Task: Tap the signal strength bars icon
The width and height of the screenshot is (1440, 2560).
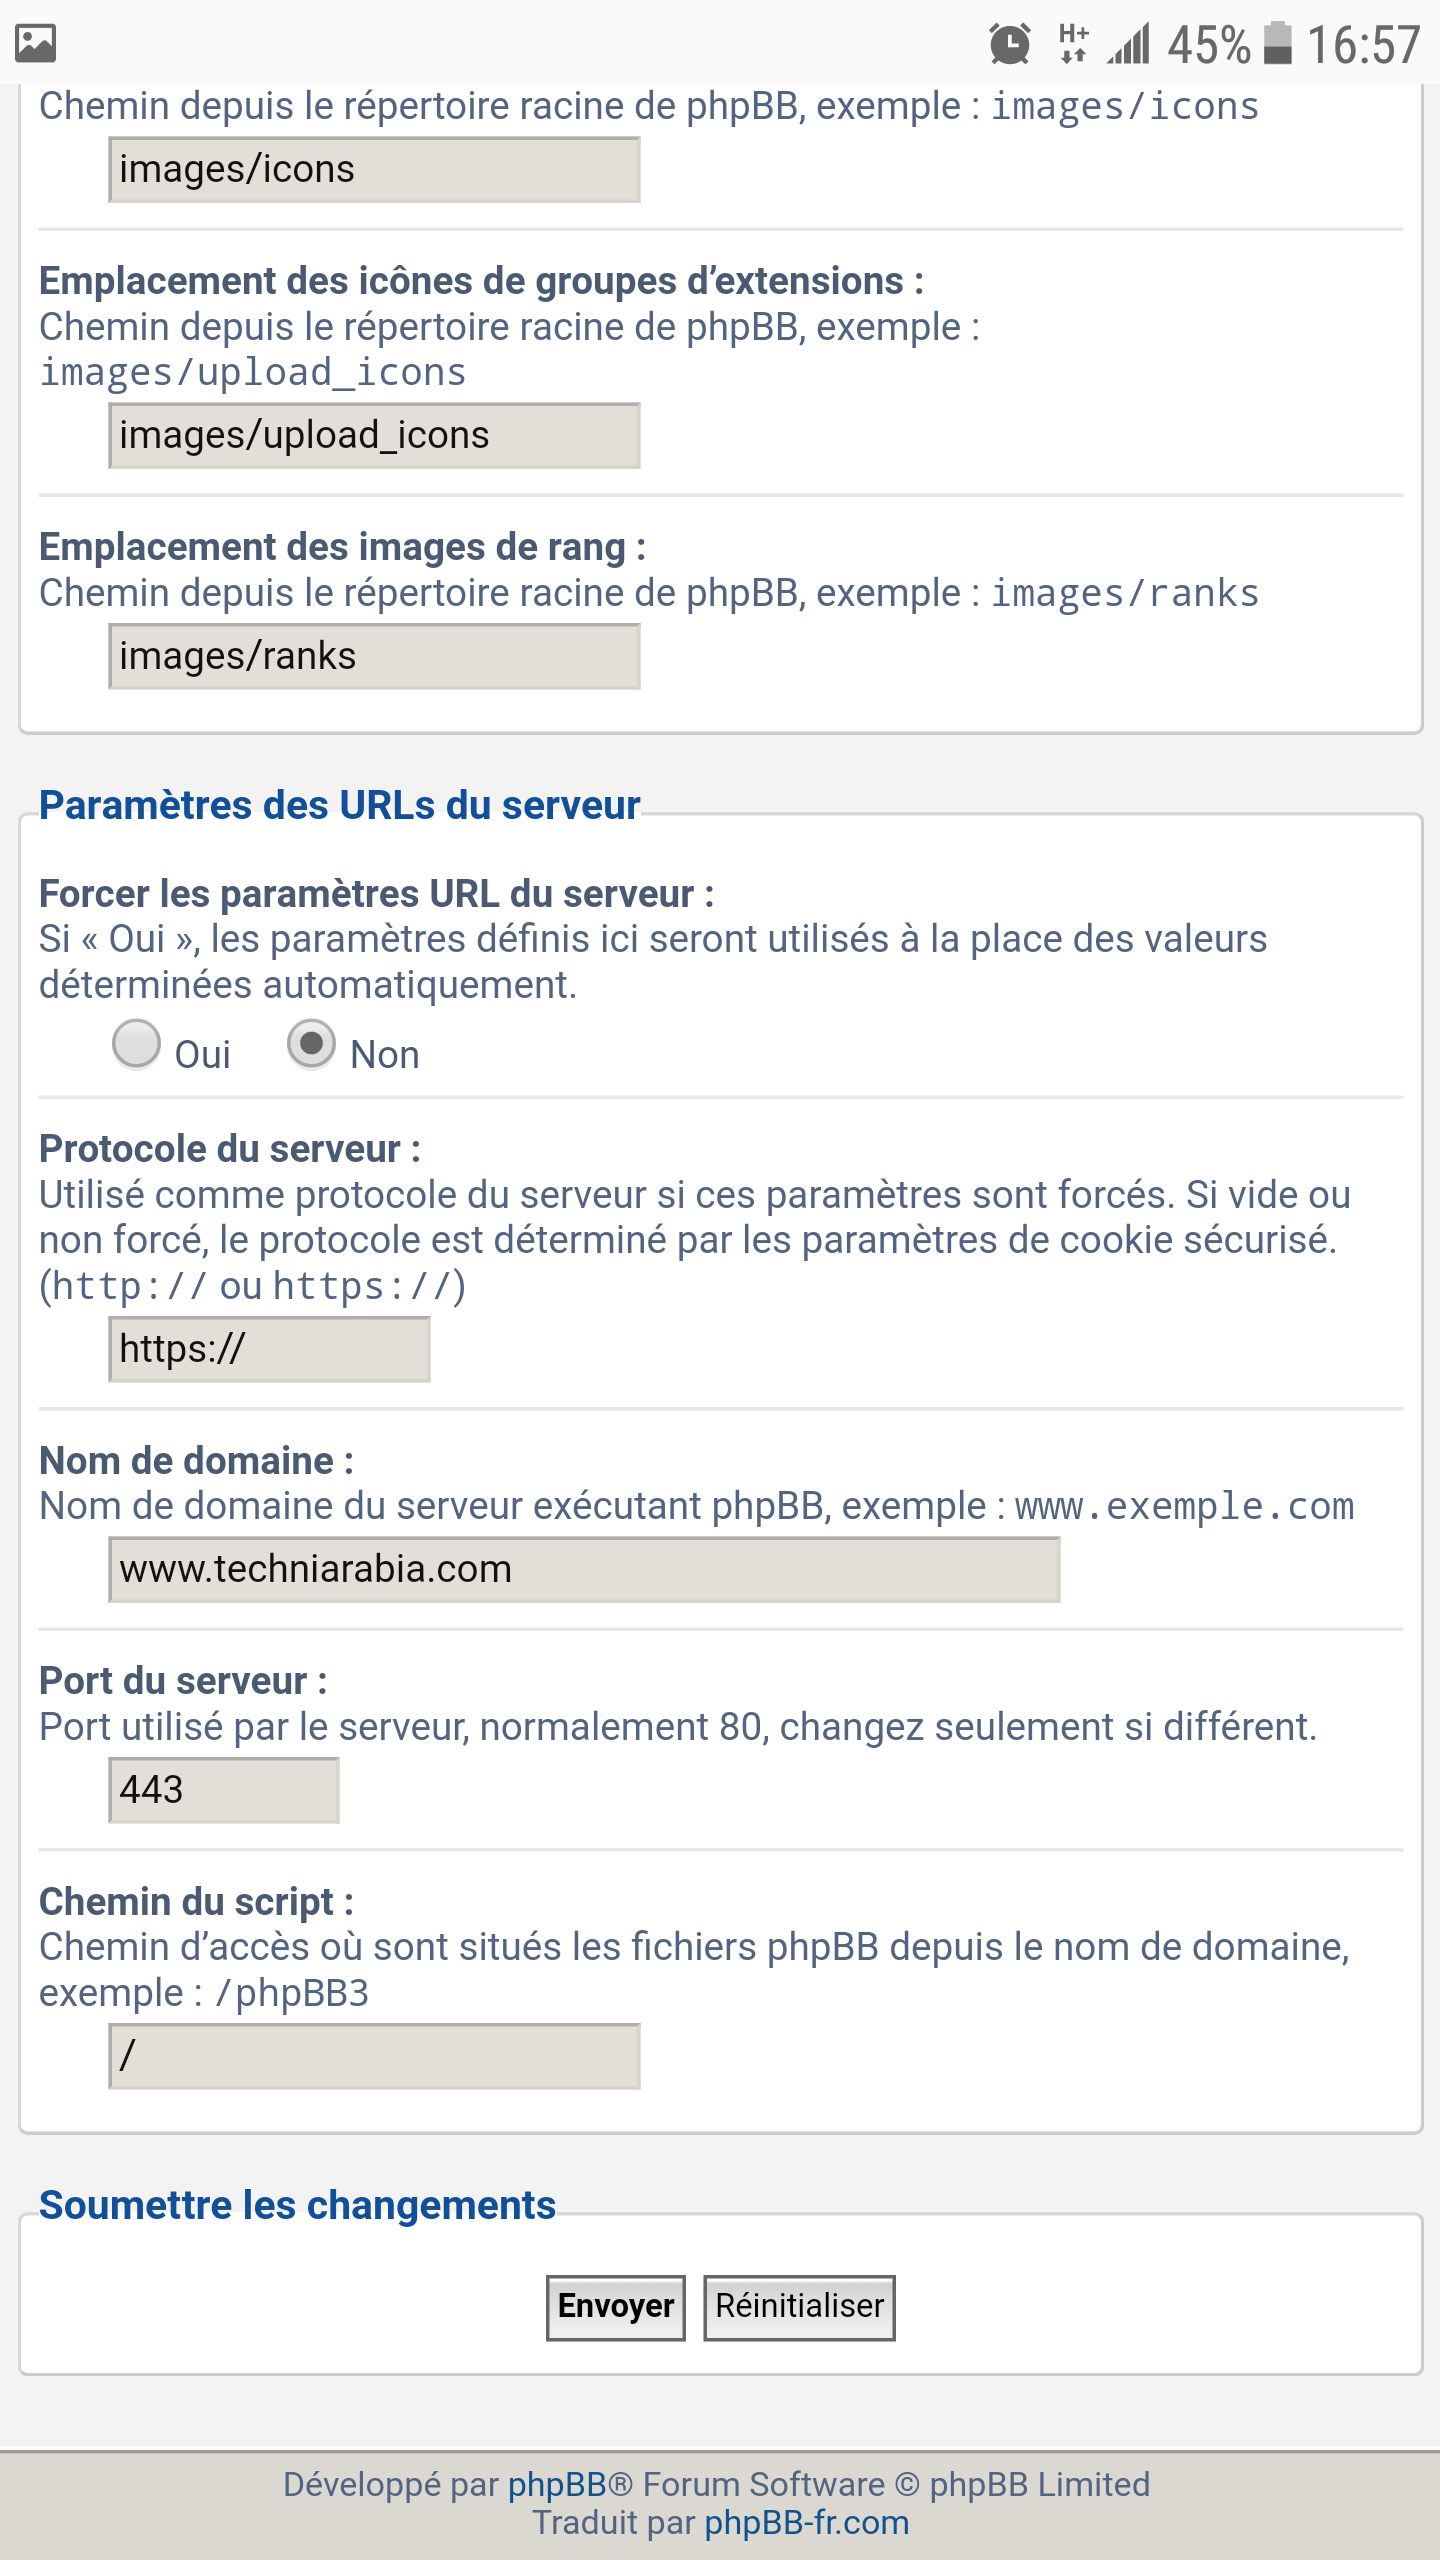Action: point(1129,44)
